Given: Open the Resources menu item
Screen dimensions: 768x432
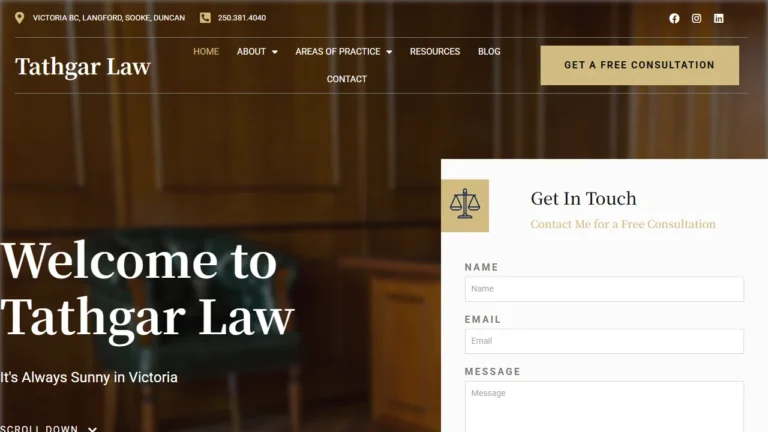Looking at the screenshot, I should click(435, 51).
